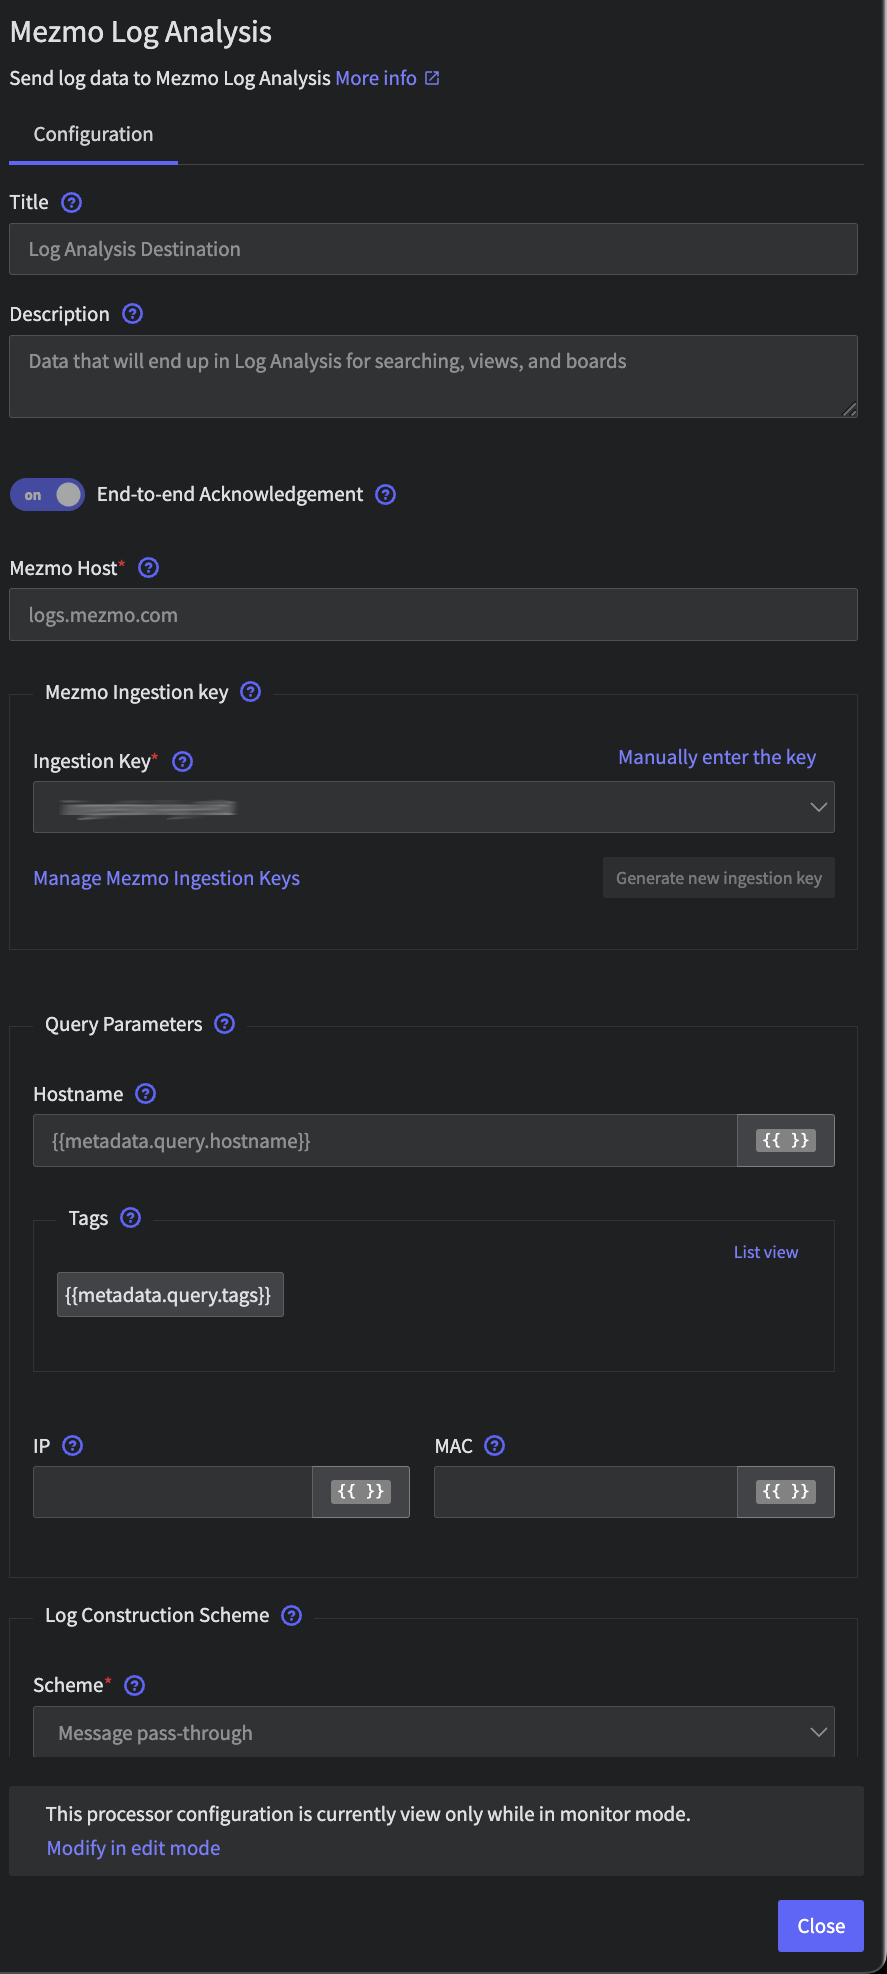This screenshot has height=1974, width=887.
Task: Click Generate new ingestion key button
Action: point(719,878)
